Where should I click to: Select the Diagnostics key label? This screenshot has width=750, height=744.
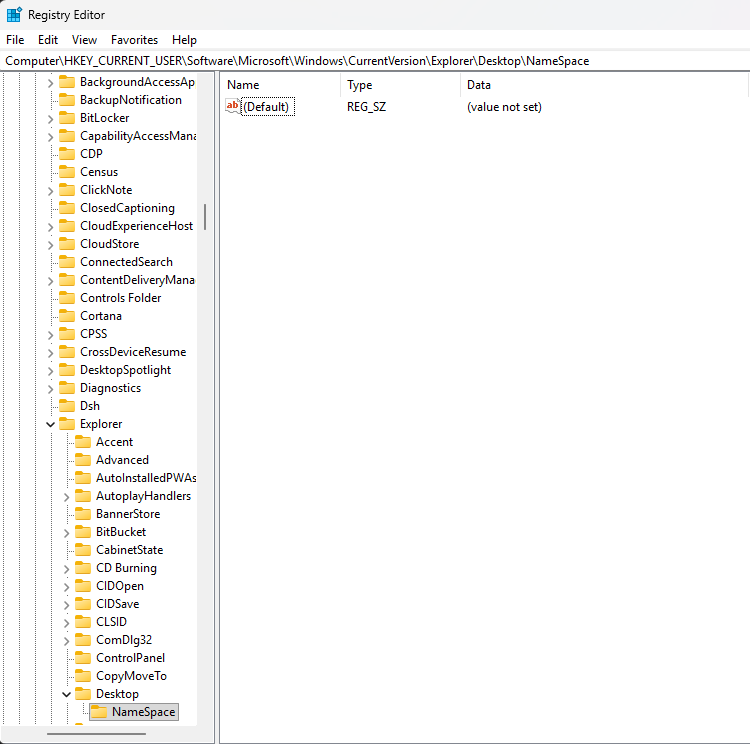coord(110,388)
